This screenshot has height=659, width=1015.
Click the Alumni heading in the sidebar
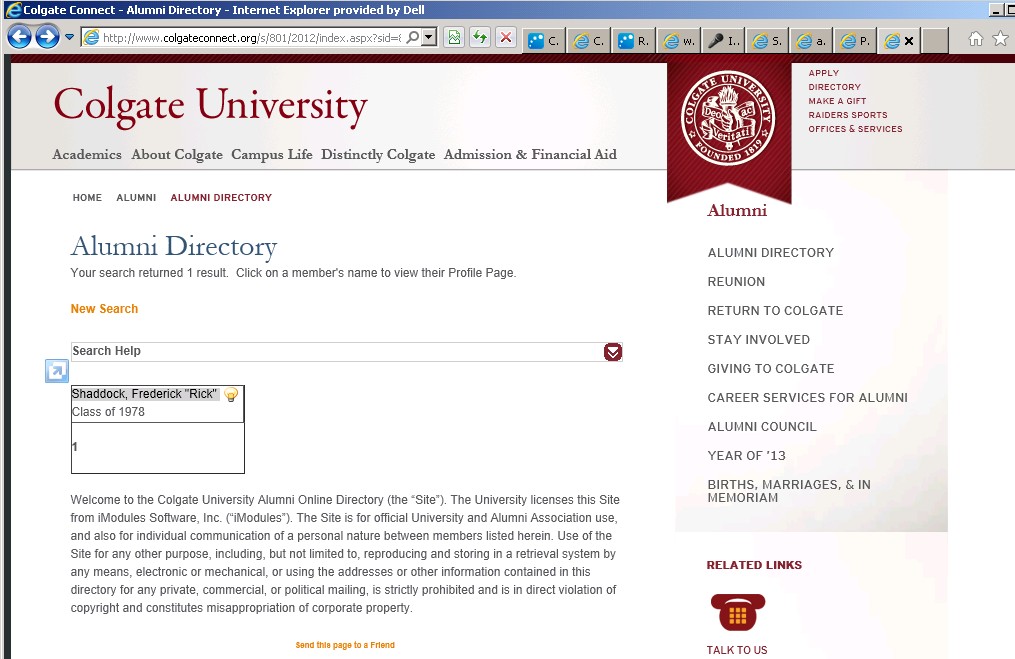[x=737, y=210]
